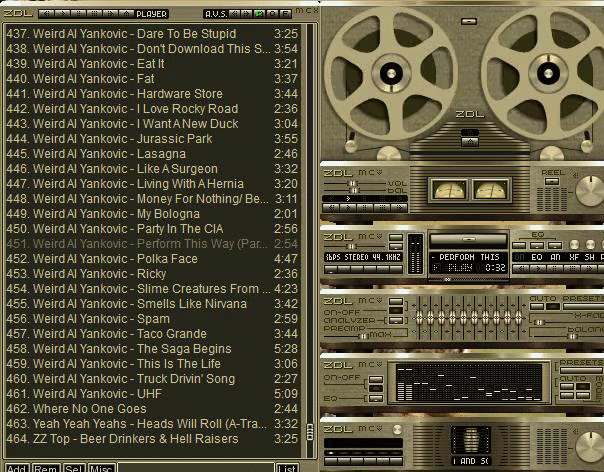Toggle the upper ON-OFF button on the analyzer module
This screenshot has height=472, width=604.
tap(376, 380)
